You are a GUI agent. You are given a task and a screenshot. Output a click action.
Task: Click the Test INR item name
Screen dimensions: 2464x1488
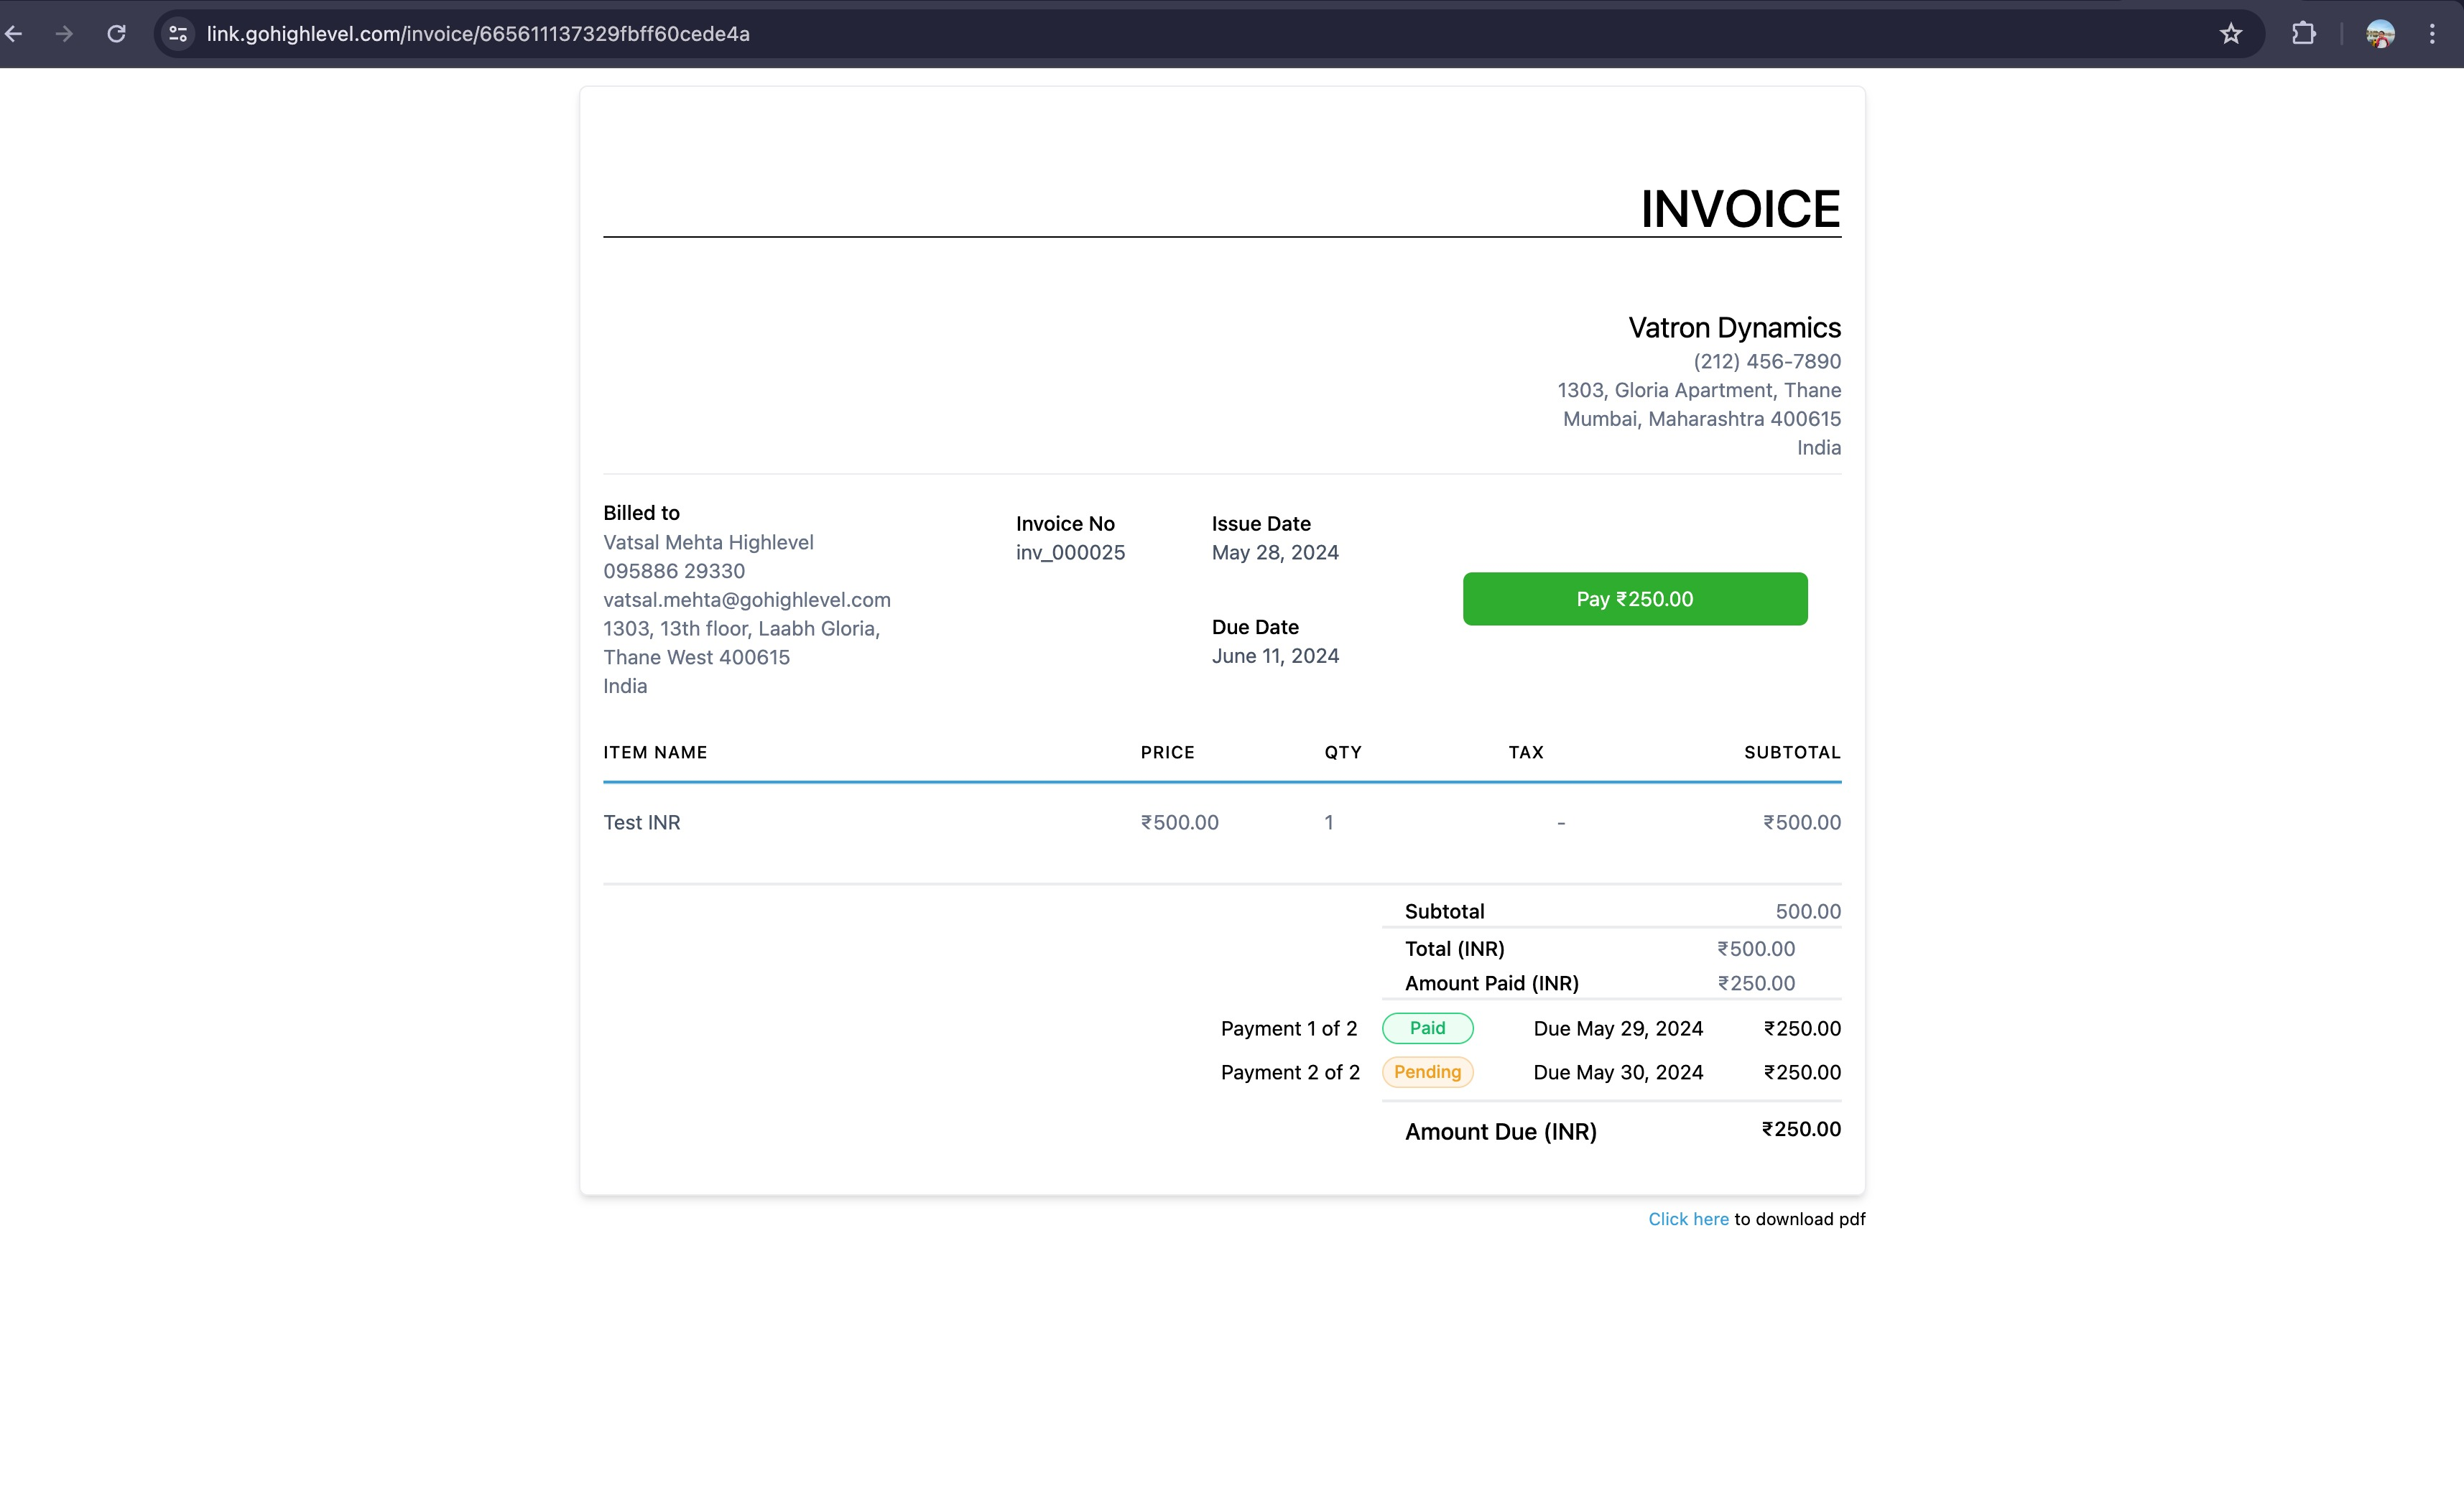point(641,822)
